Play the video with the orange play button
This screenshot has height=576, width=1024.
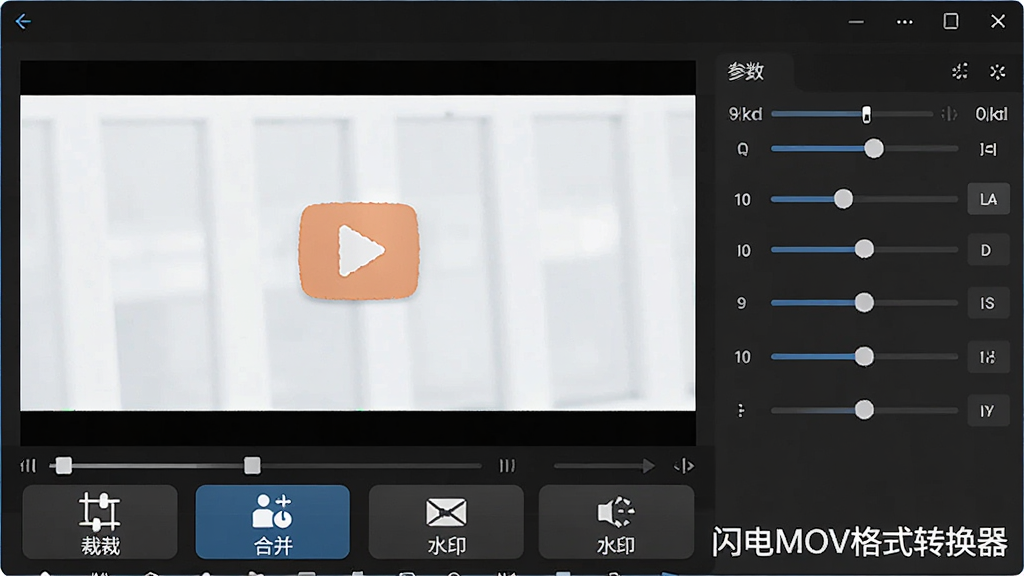(x=359, y=251)
